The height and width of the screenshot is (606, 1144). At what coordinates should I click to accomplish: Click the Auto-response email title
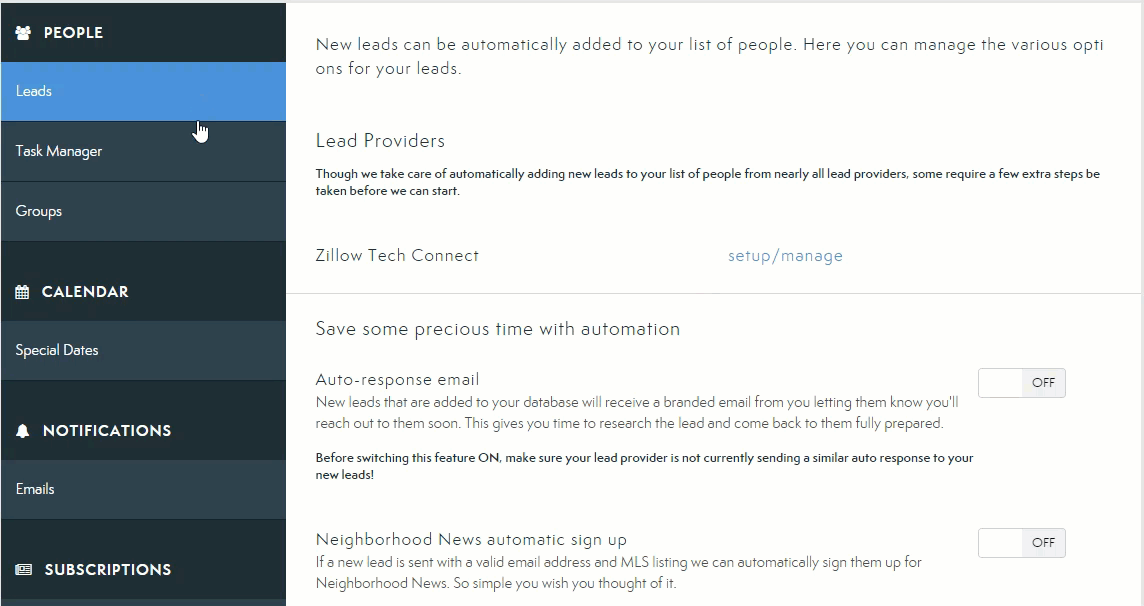pyautogui.click(x=397, y=380)
